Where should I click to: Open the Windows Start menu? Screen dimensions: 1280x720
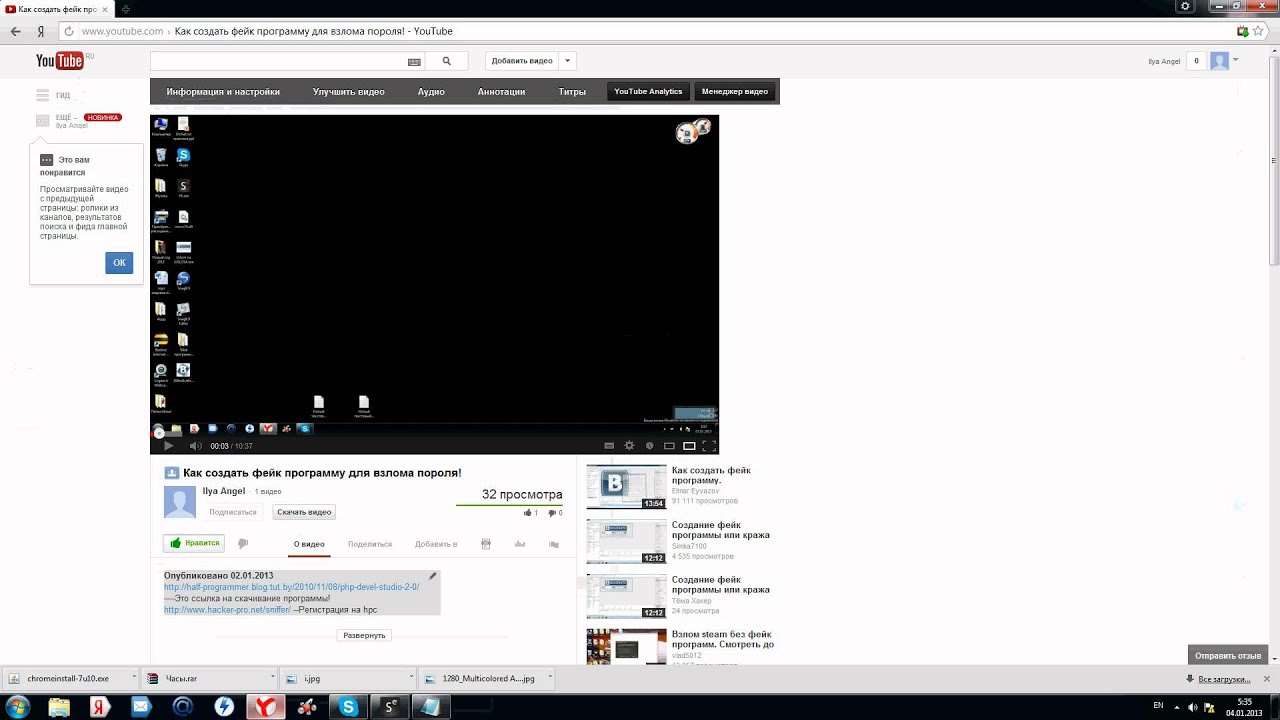[x=18, y=707]
